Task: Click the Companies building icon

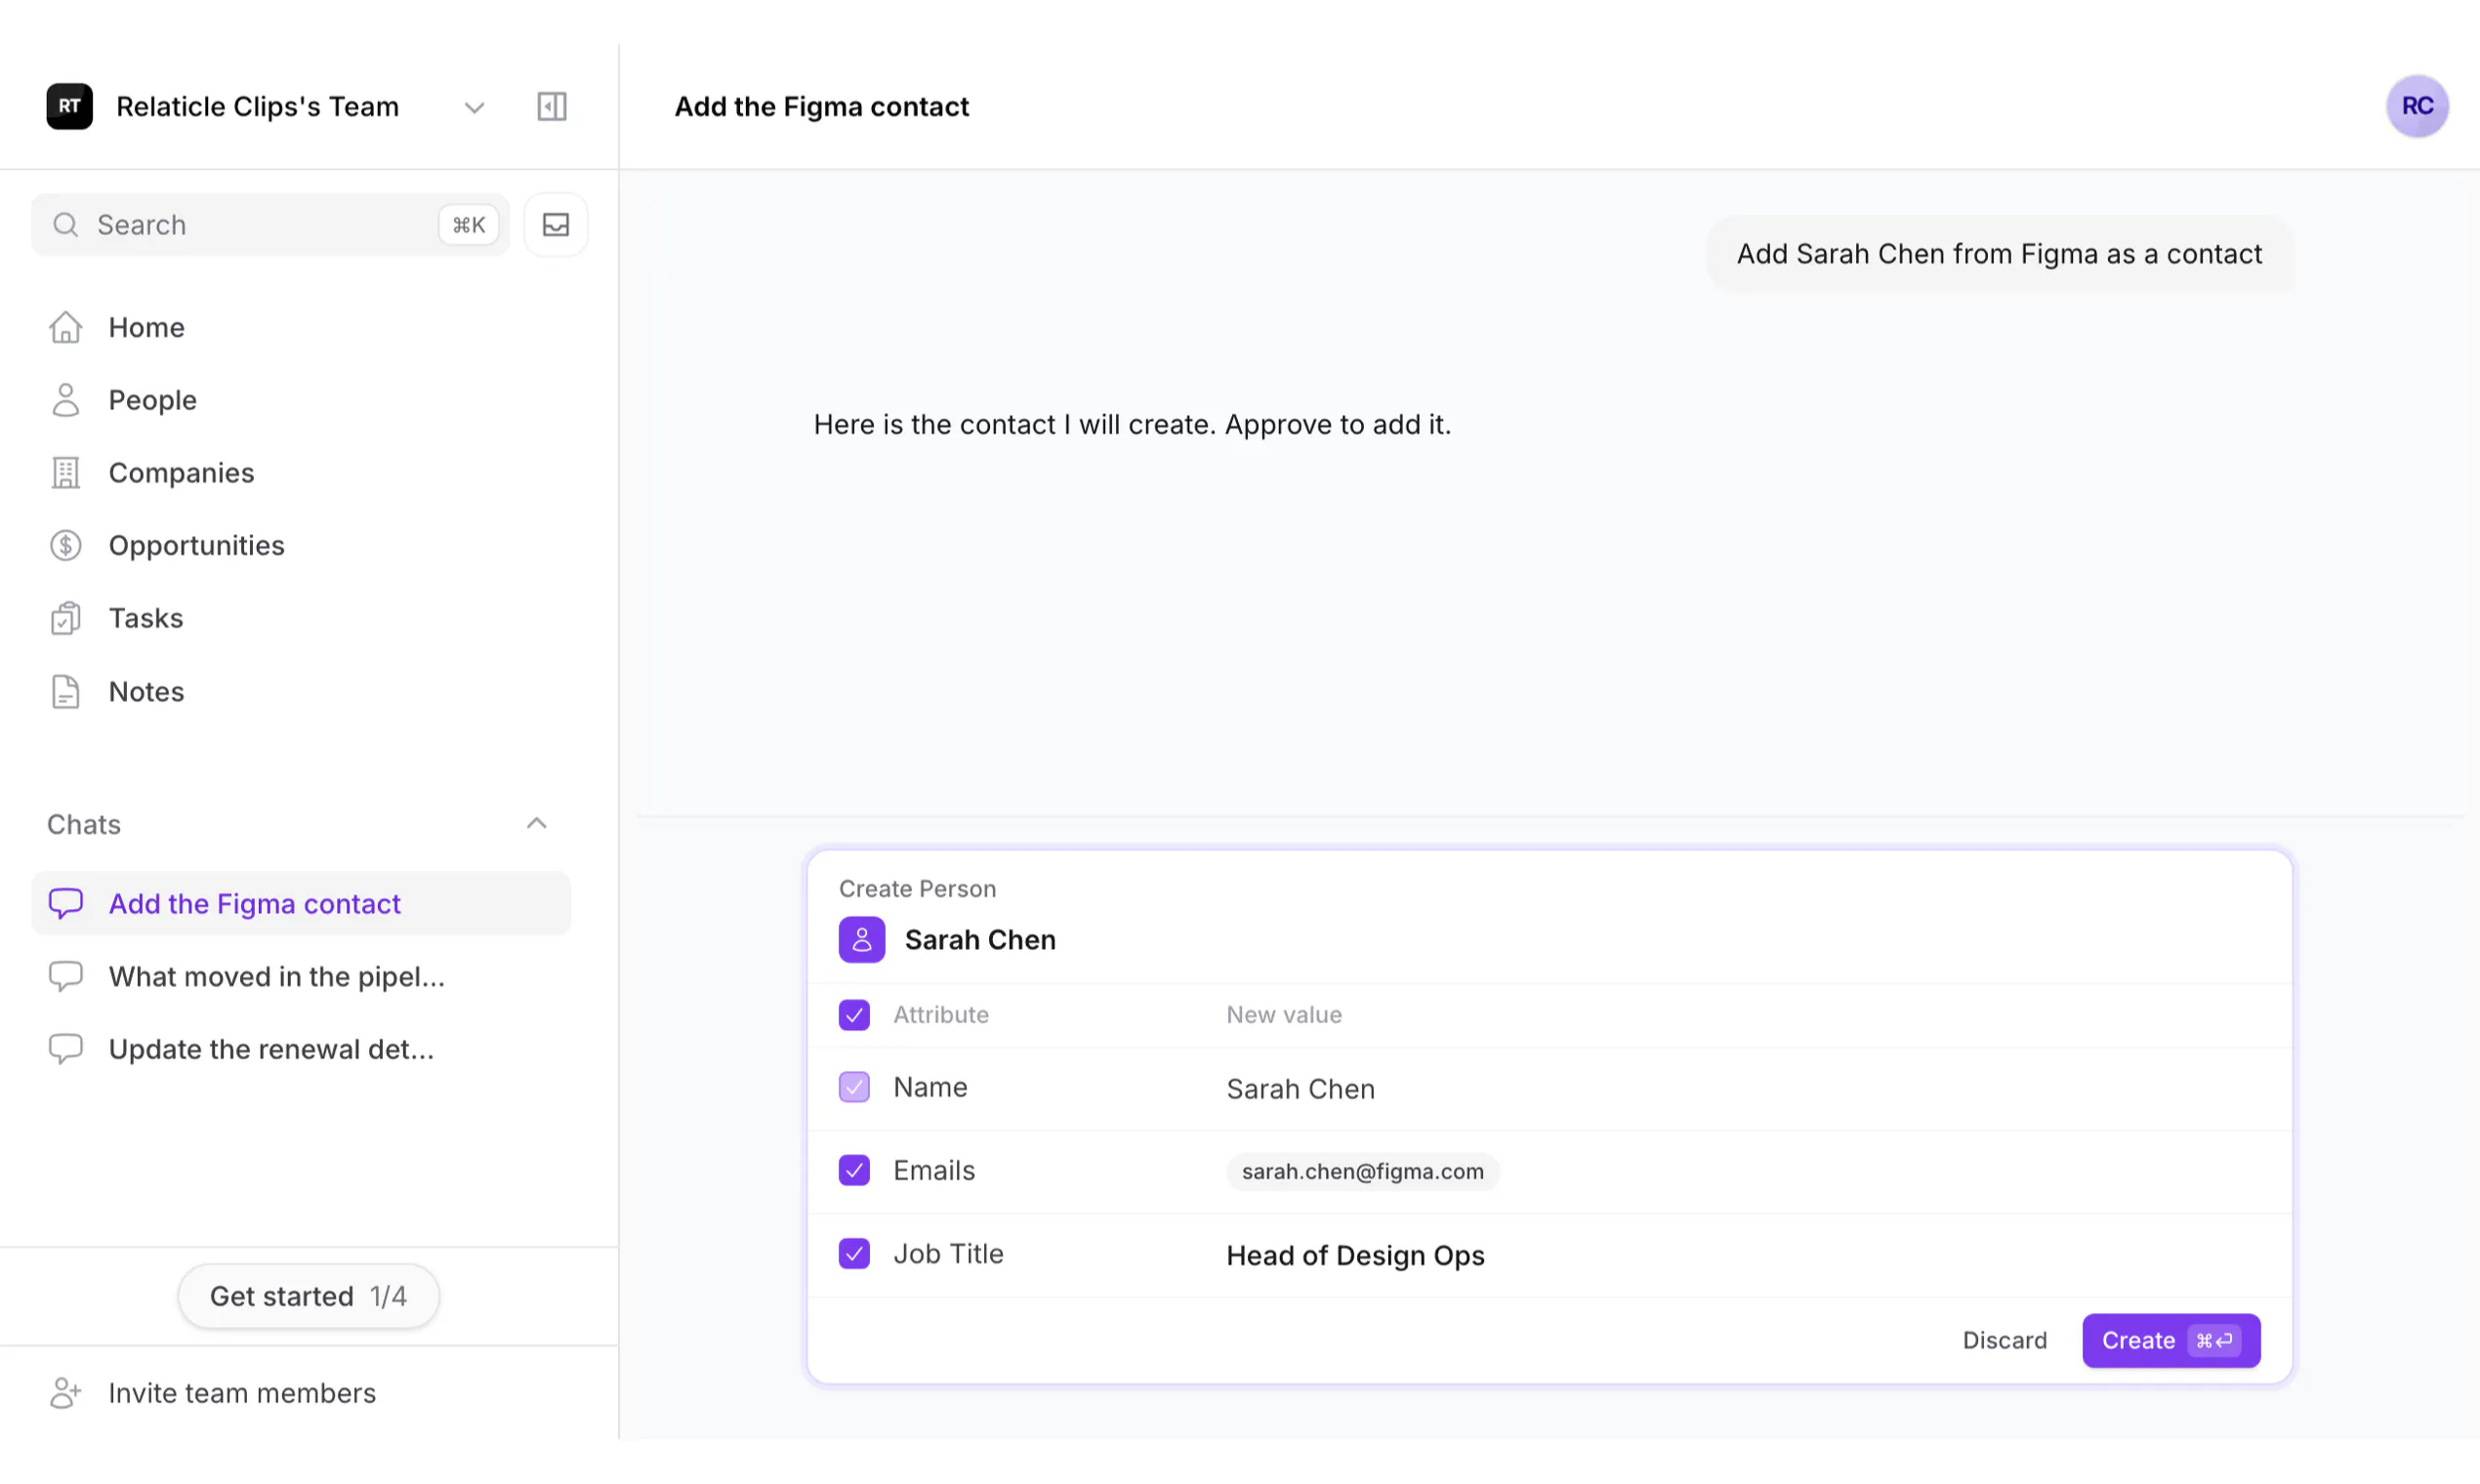Action: pyautogui.click(x=66, y=473)
